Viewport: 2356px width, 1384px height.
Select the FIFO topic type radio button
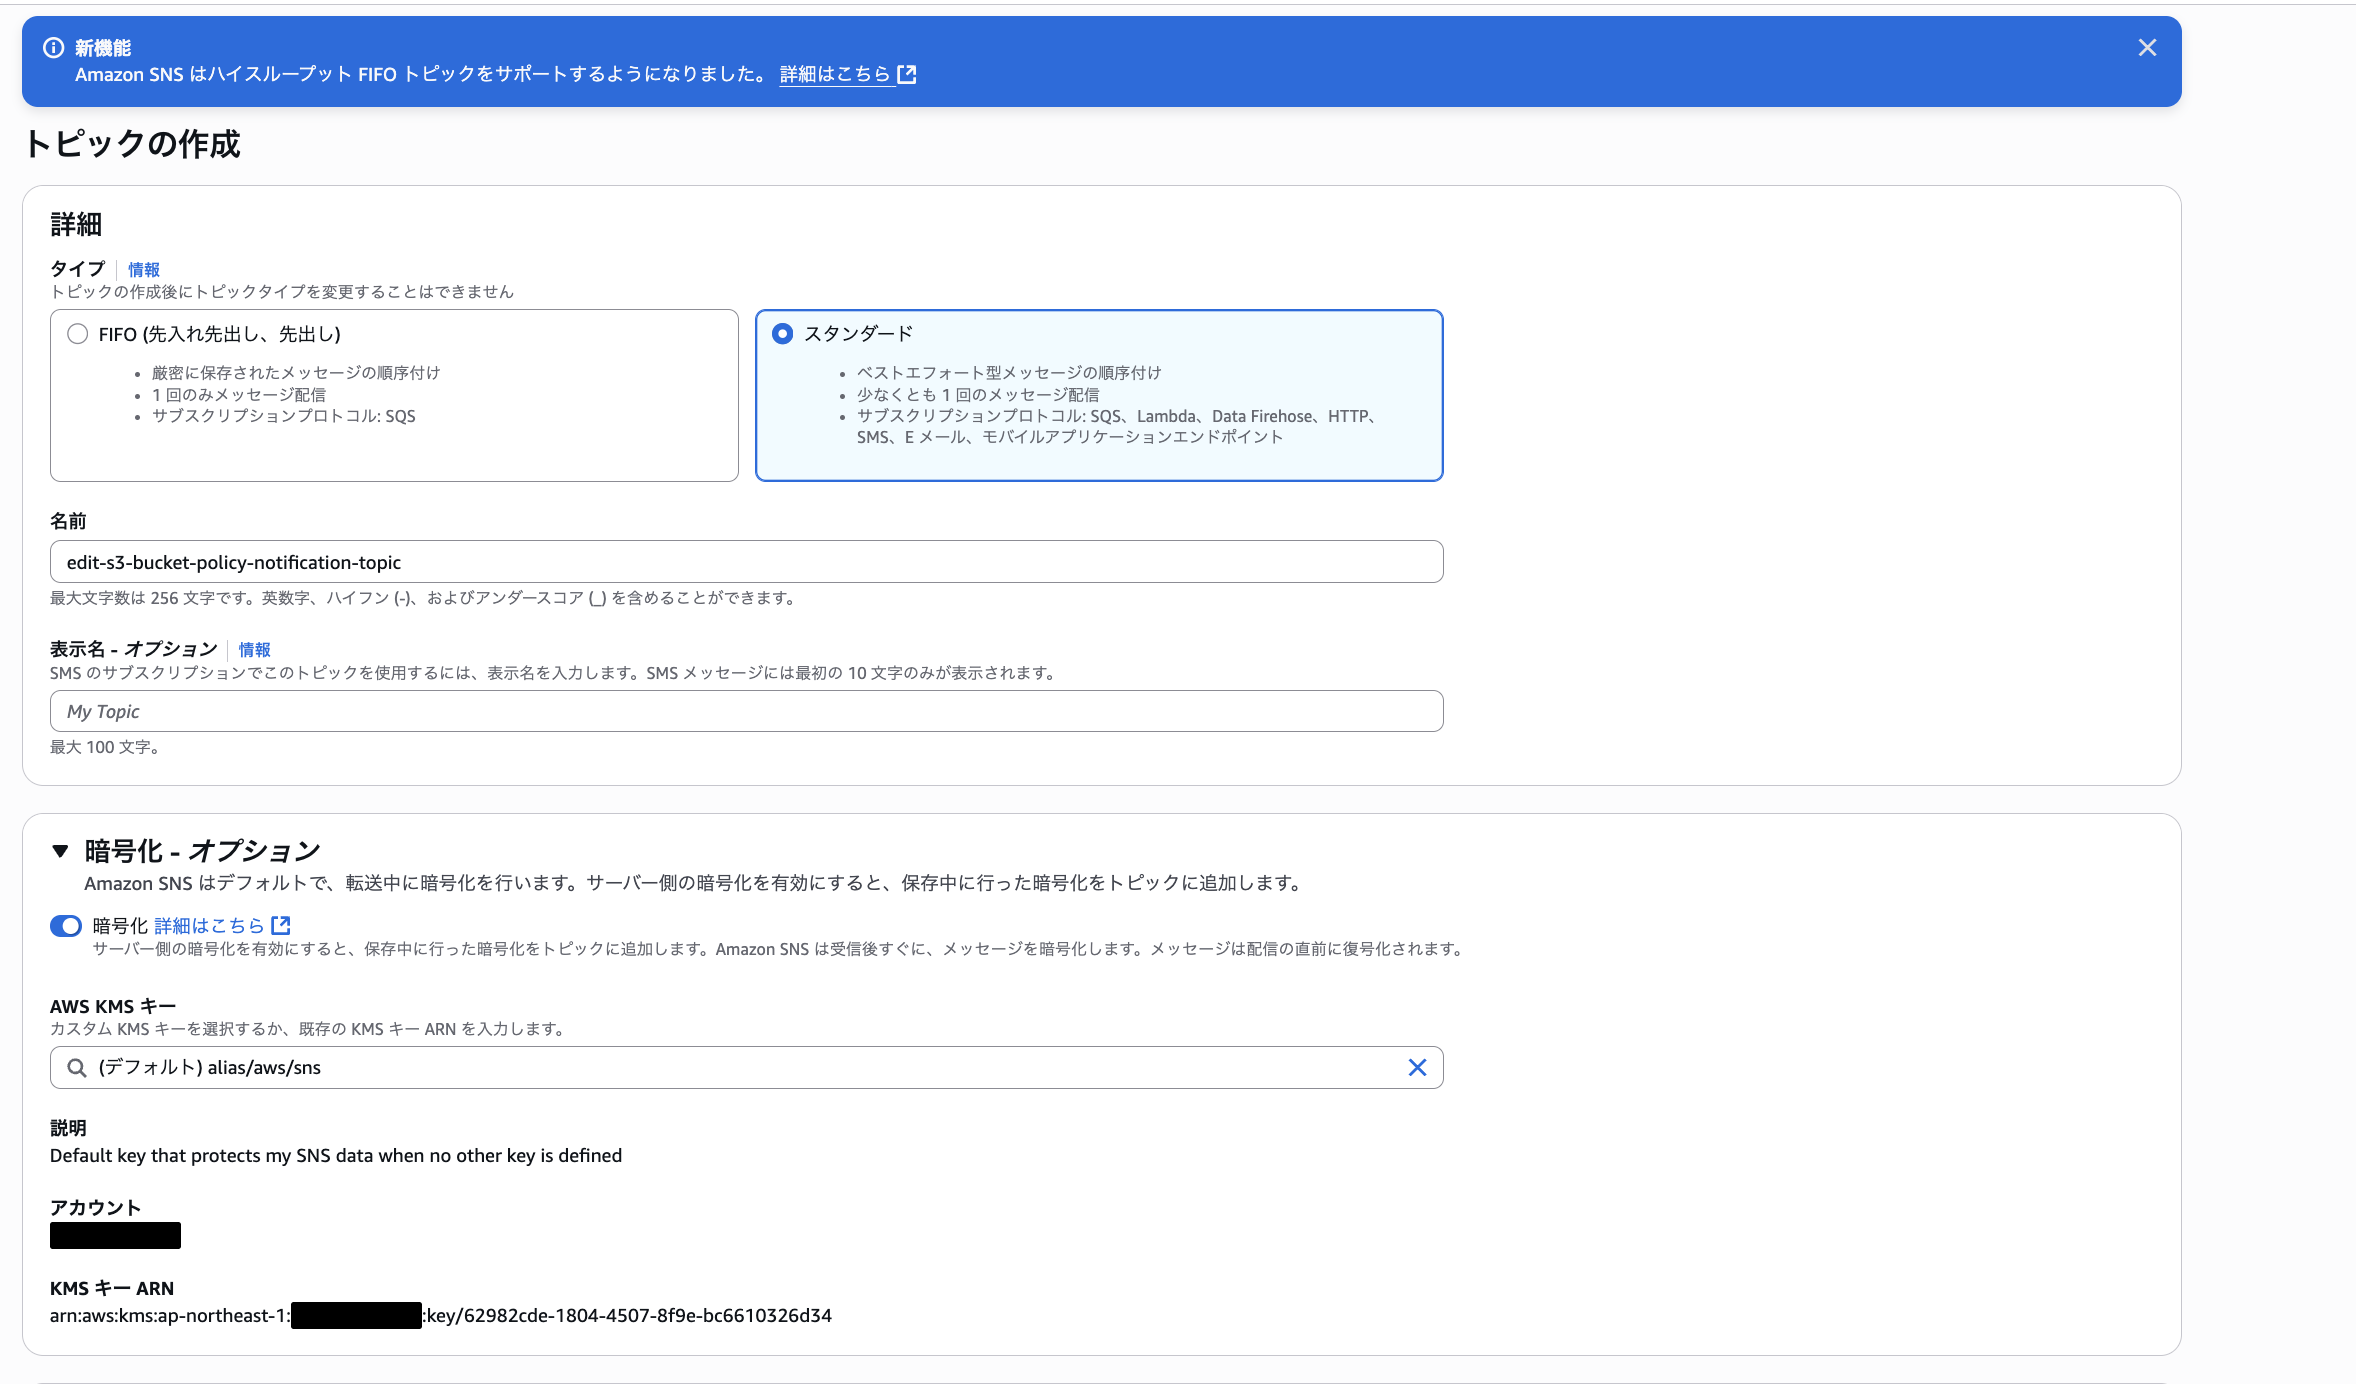[78, 334]
